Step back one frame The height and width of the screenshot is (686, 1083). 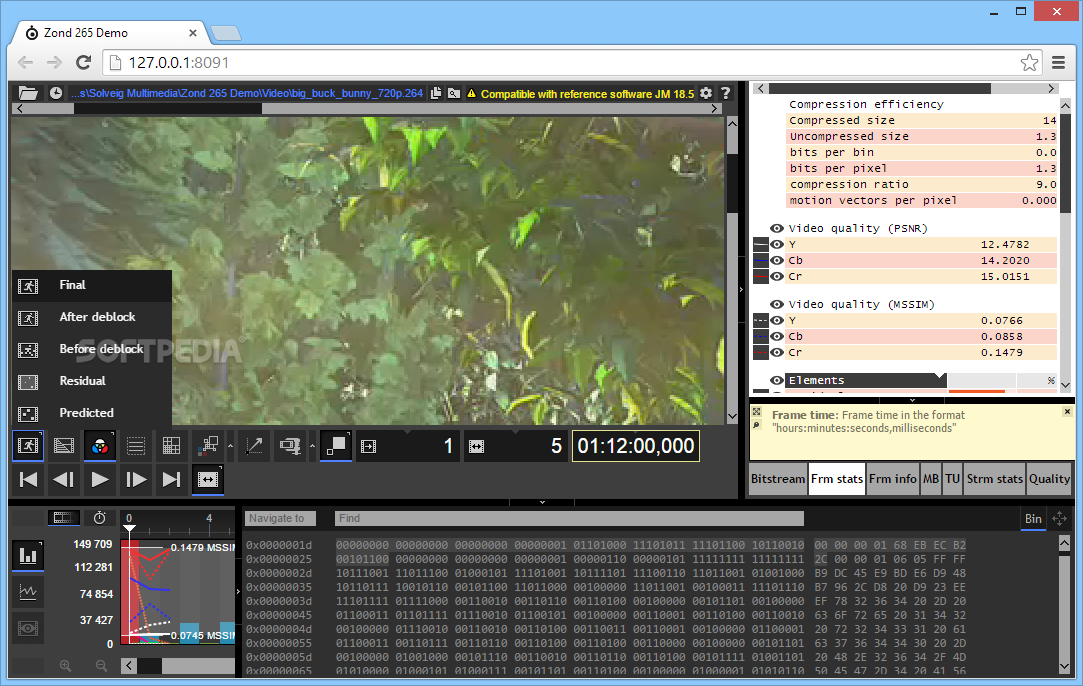pos(64,479)
